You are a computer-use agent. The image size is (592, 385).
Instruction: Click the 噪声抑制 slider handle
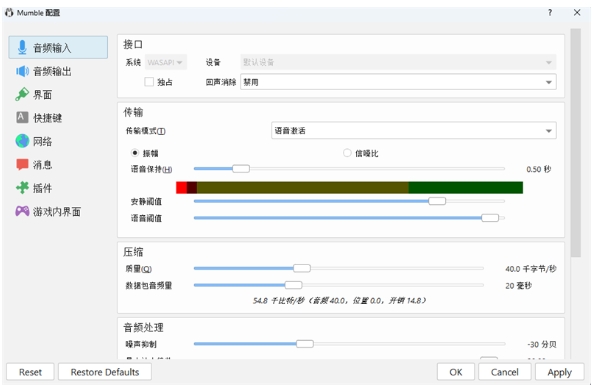click(x=305, y=344)
